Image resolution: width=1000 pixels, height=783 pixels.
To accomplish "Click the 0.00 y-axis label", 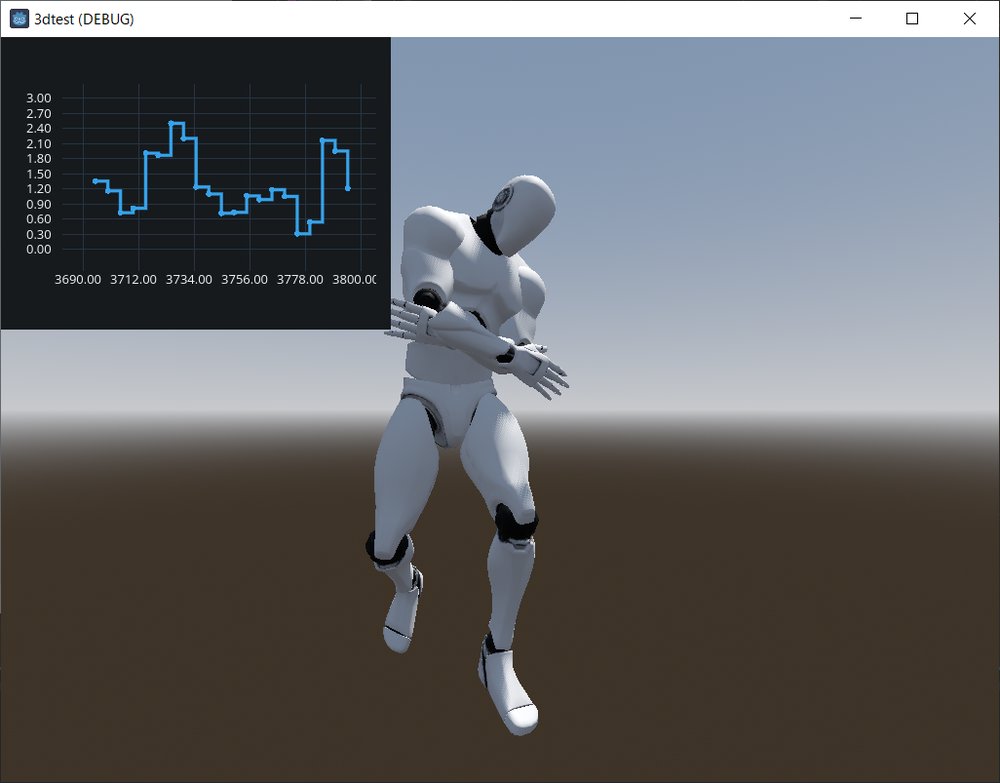I will coord(38,249).
